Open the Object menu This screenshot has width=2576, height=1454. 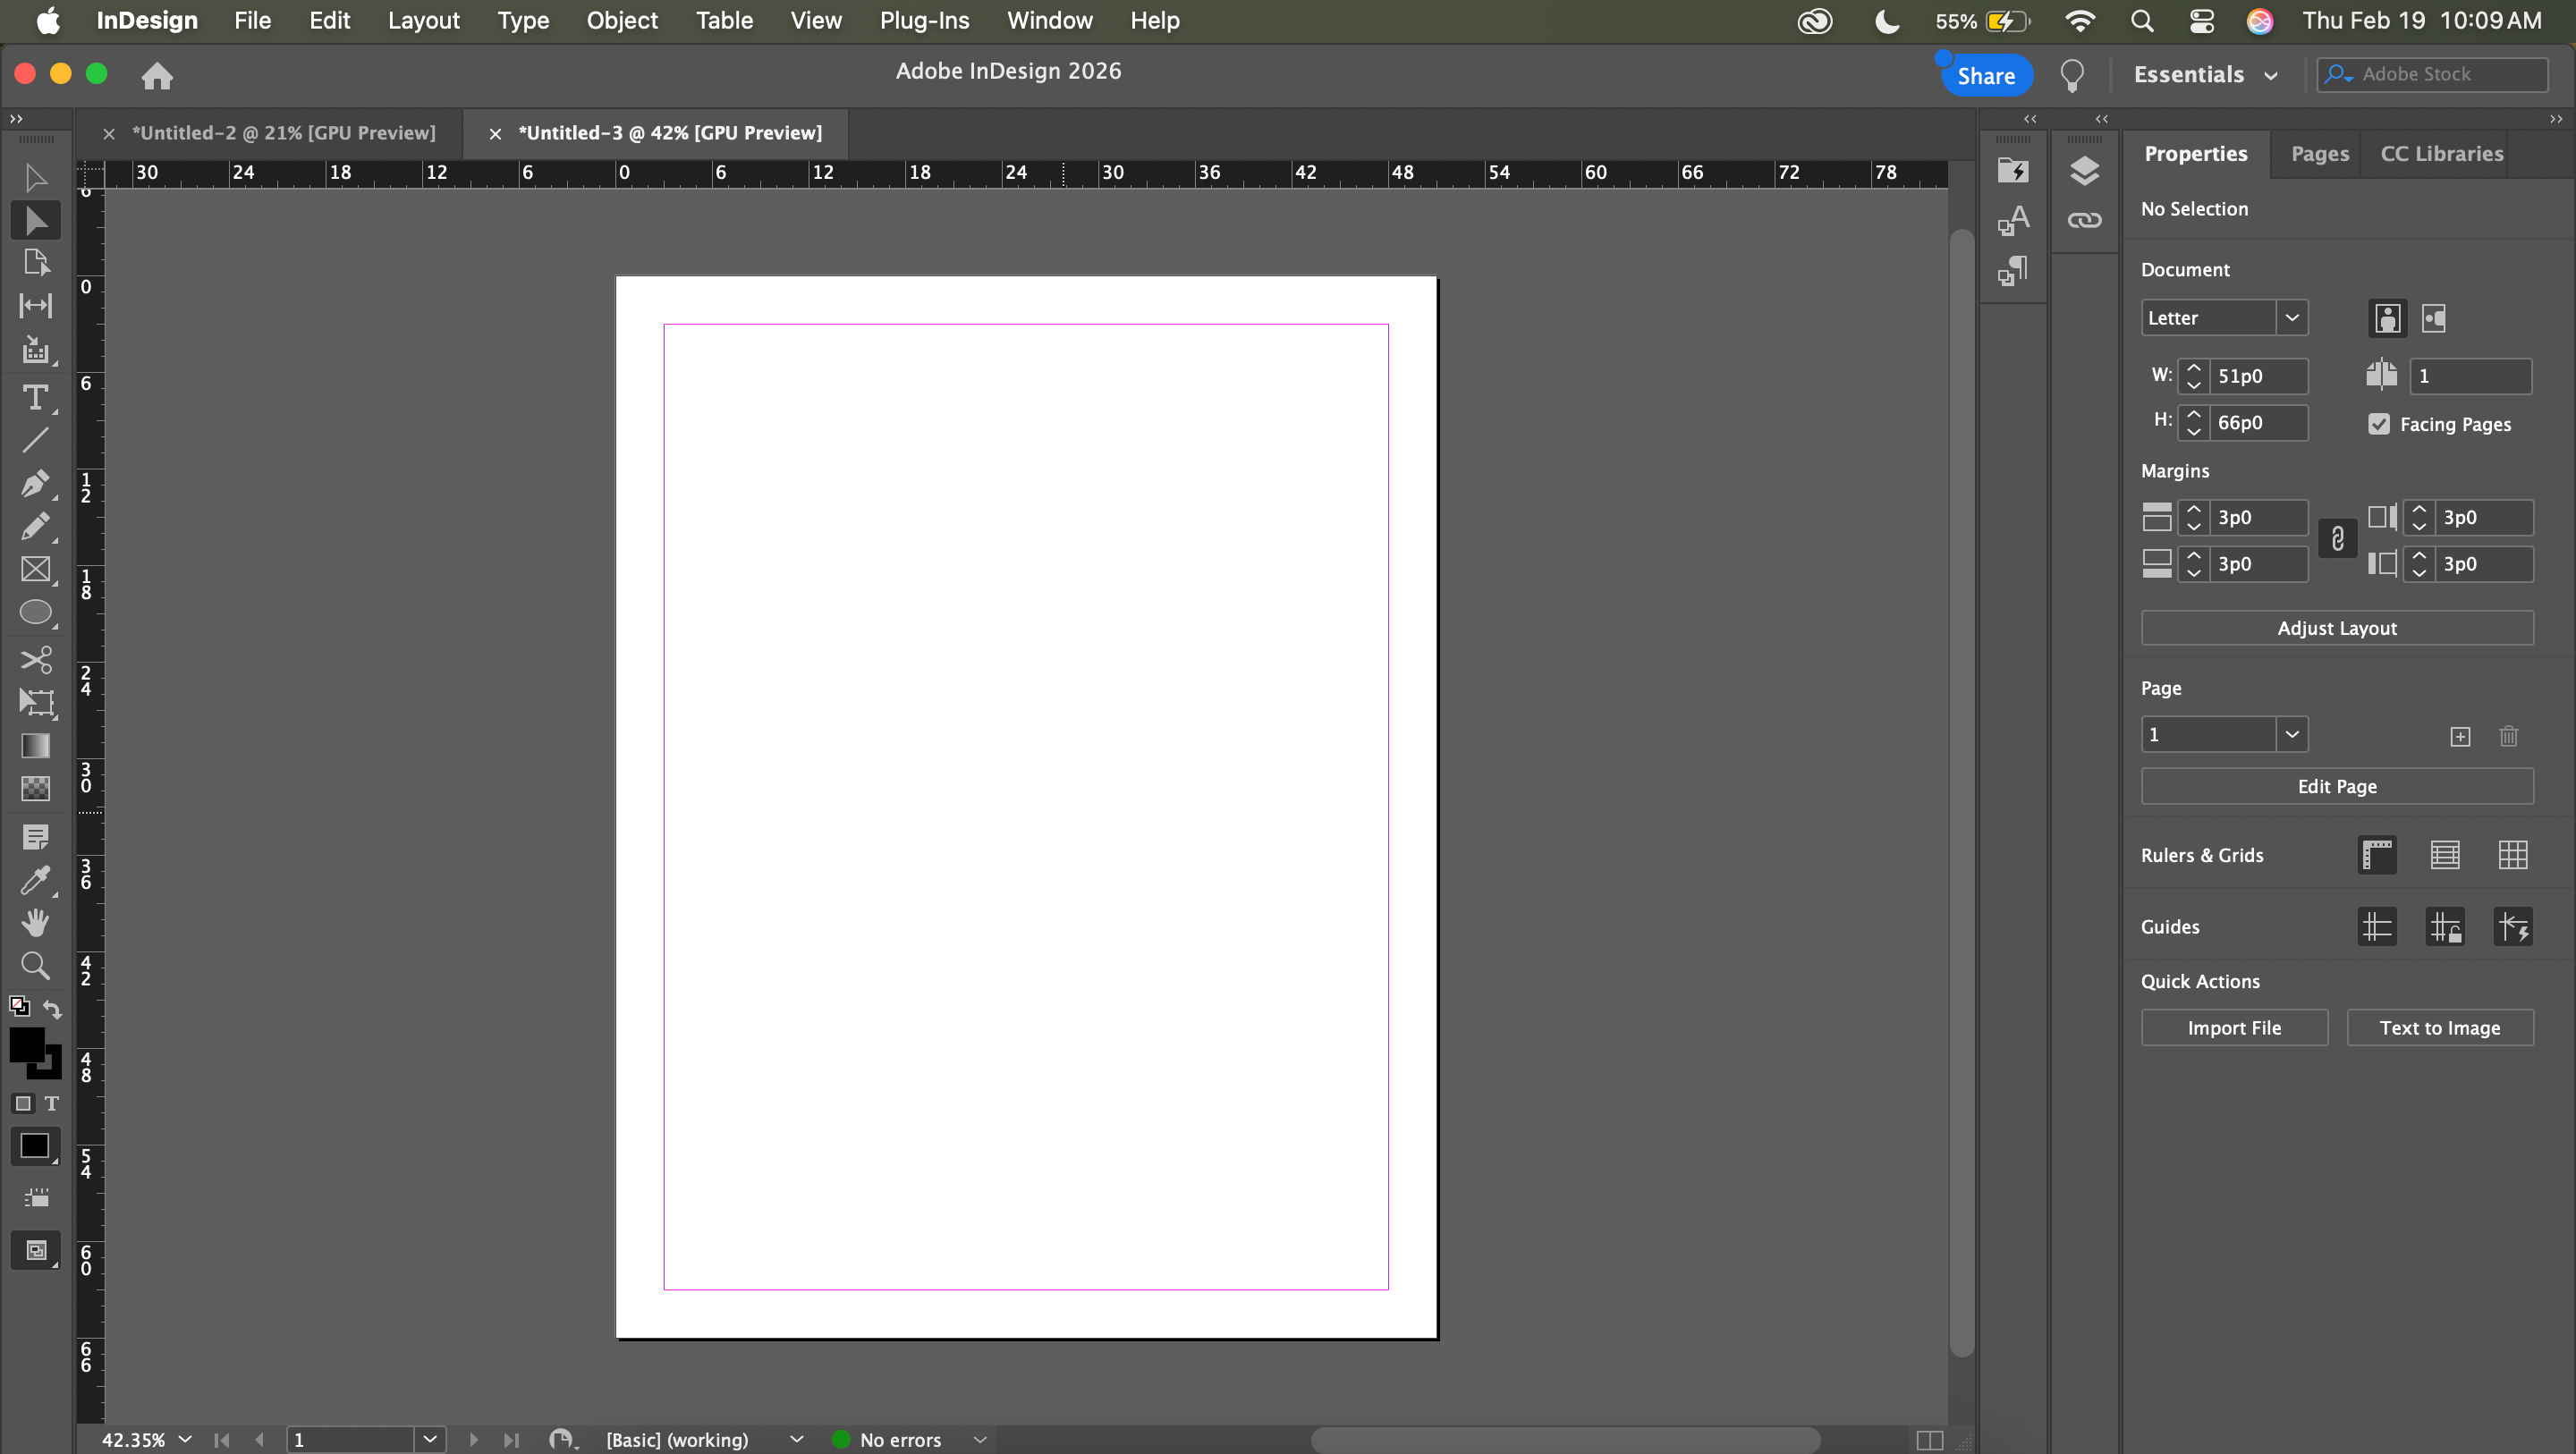(x=621, y=20)
